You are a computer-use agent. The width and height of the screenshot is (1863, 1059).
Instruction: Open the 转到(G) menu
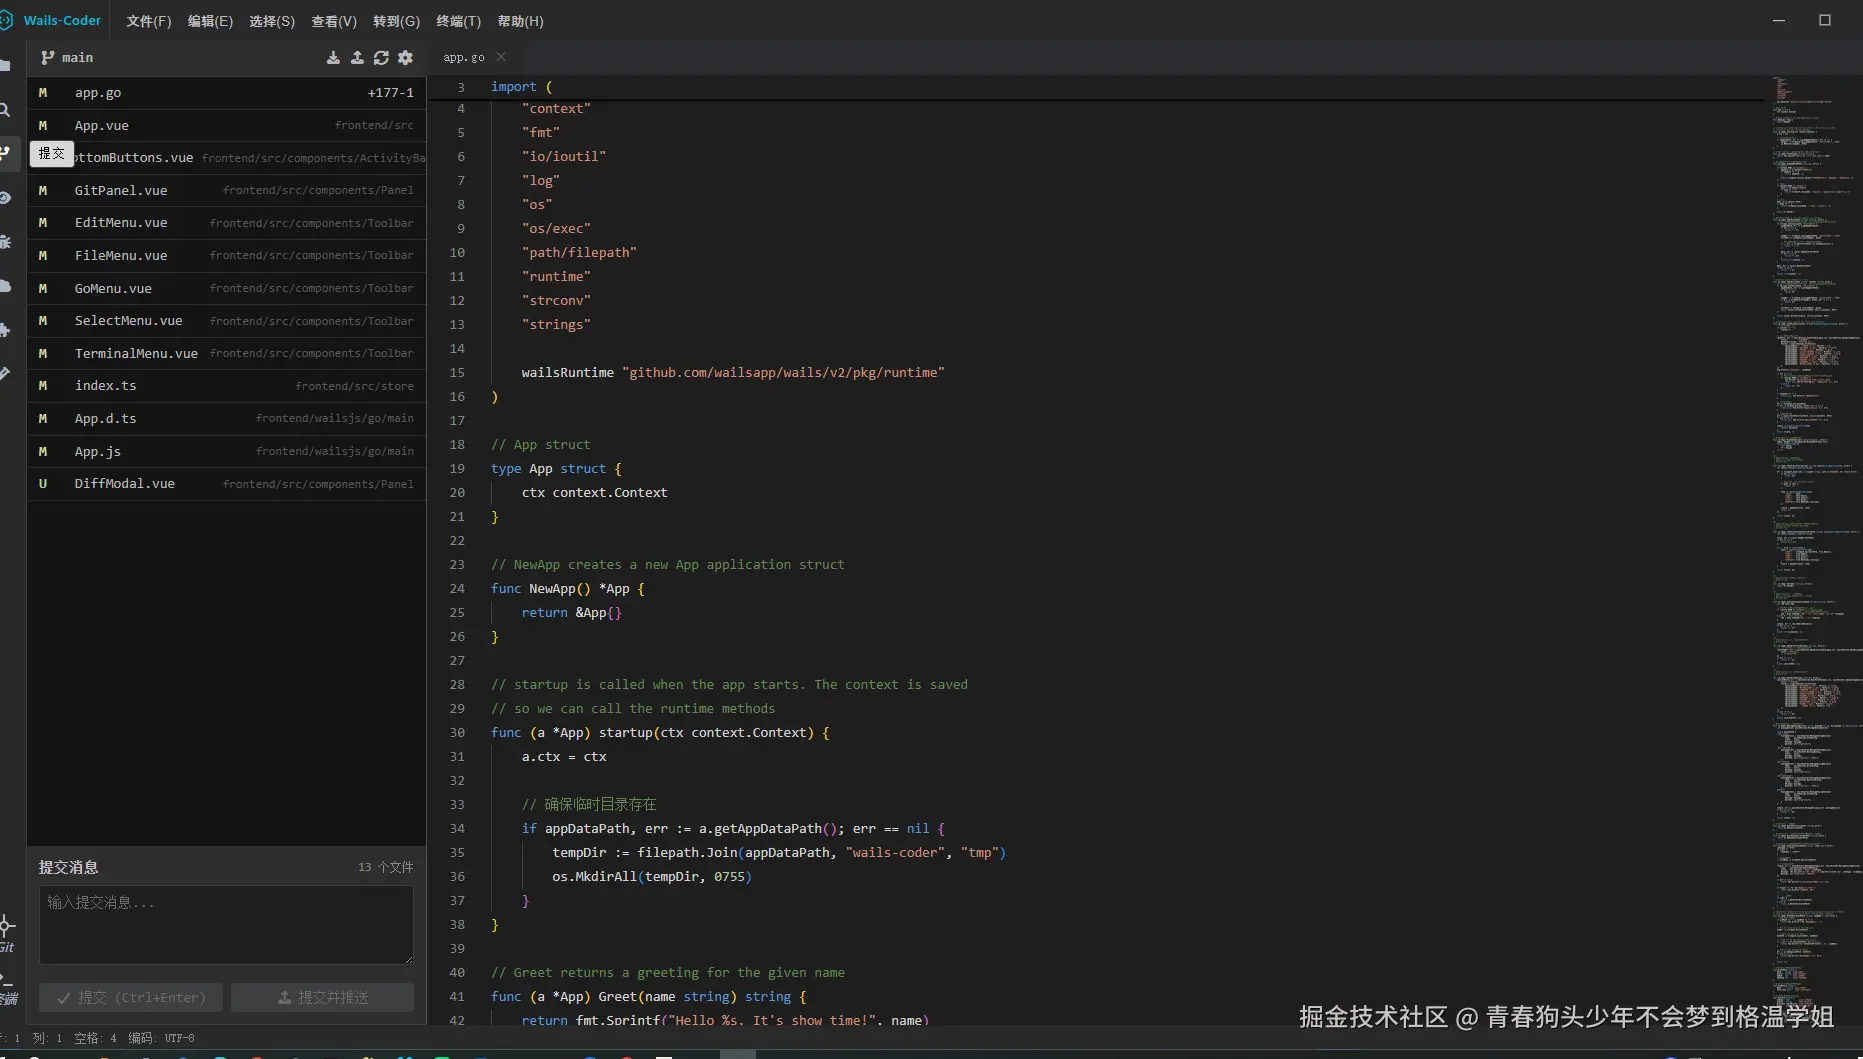pyautogui.click(x=396, y=21)
